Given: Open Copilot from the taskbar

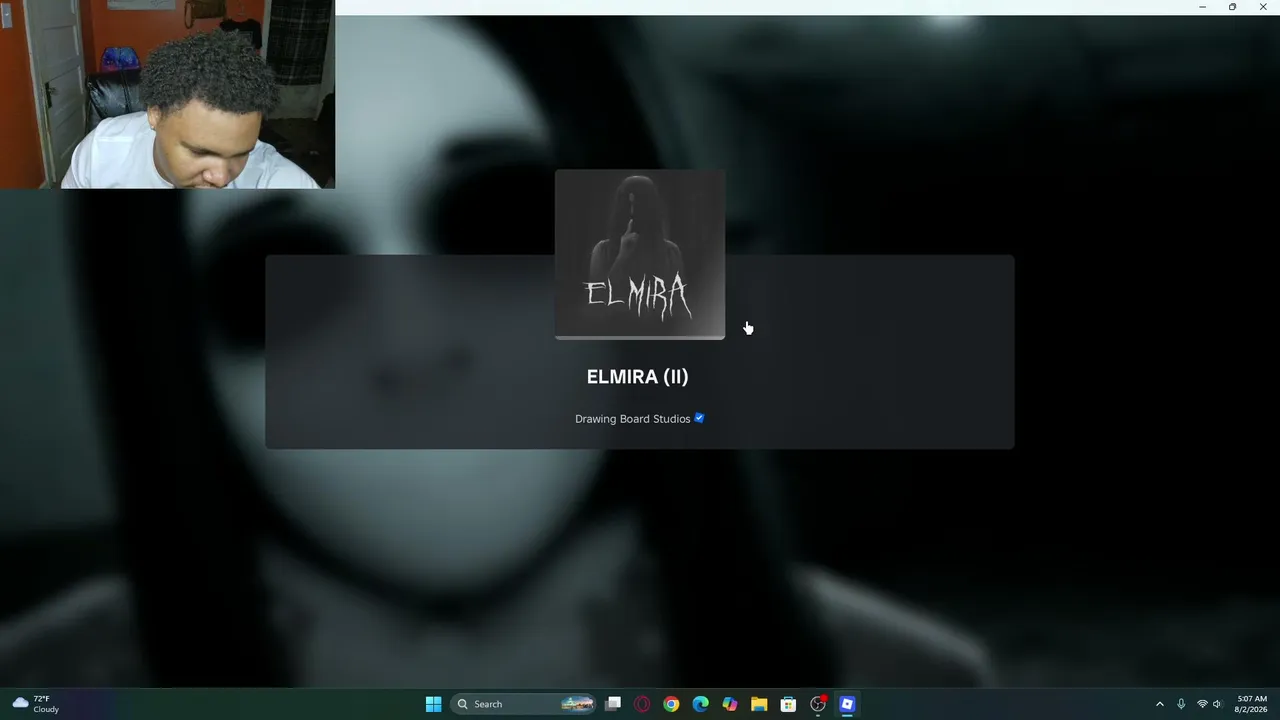Looking at the screenshot, I should coord(730,704).
